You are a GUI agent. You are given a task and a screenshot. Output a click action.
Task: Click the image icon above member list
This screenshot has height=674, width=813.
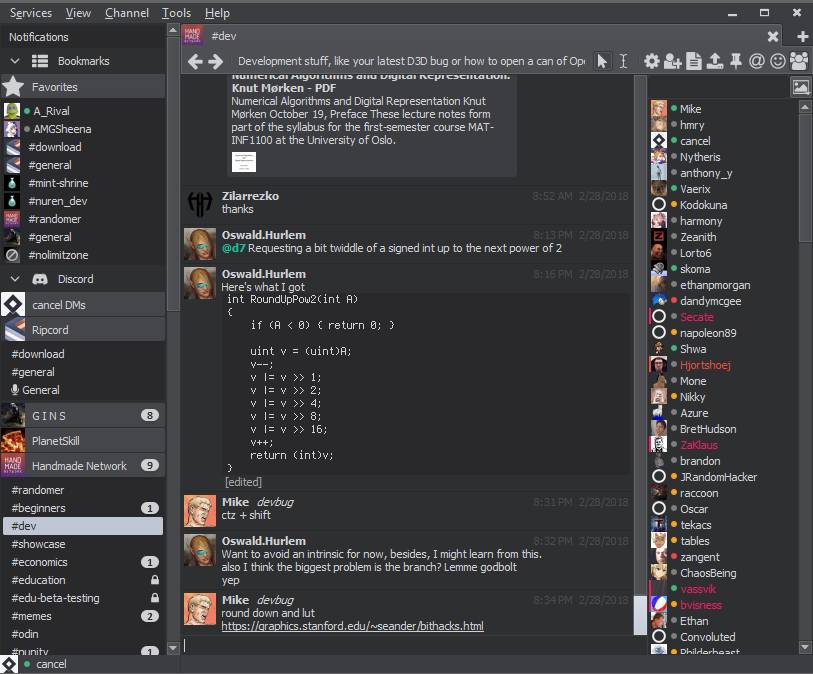point(800,87)
